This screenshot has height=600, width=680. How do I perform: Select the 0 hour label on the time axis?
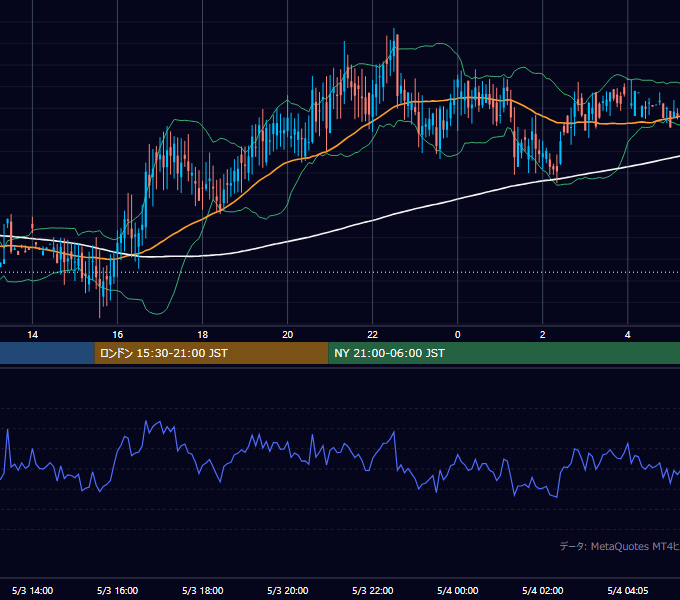pos(458,335)
